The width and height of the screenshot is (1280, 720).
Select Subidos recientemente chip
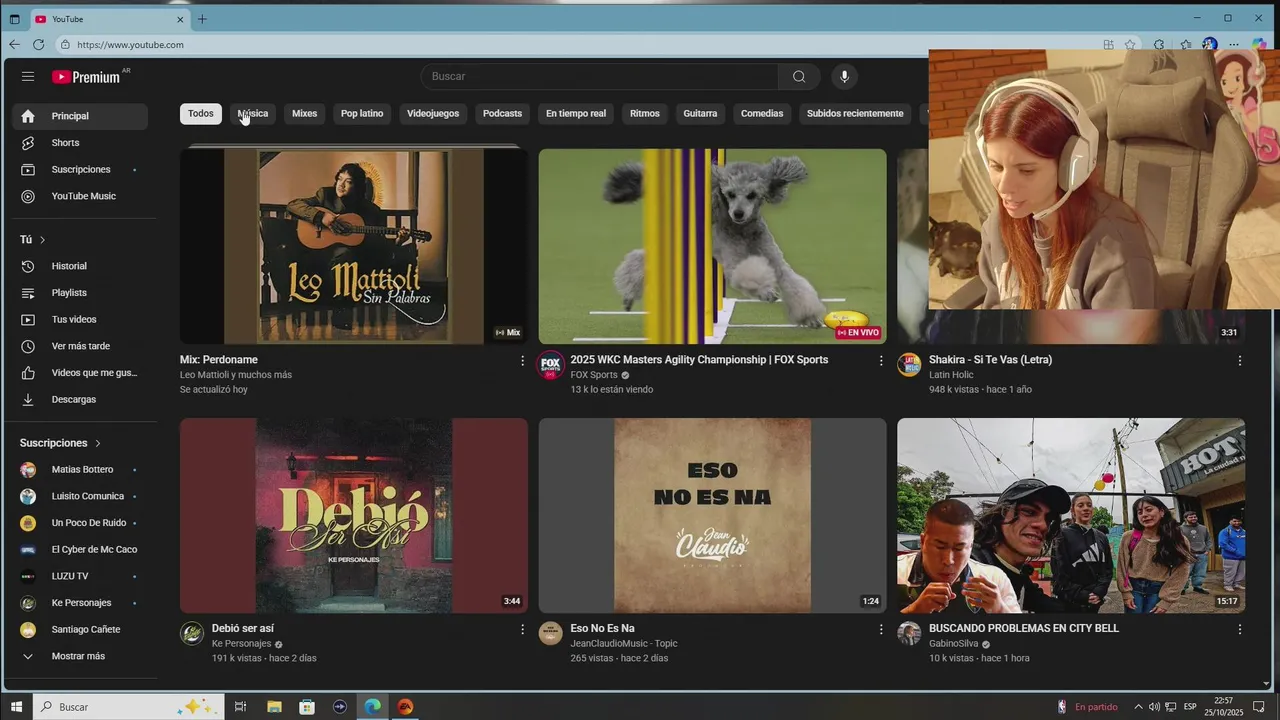click(x=855, y=114)
